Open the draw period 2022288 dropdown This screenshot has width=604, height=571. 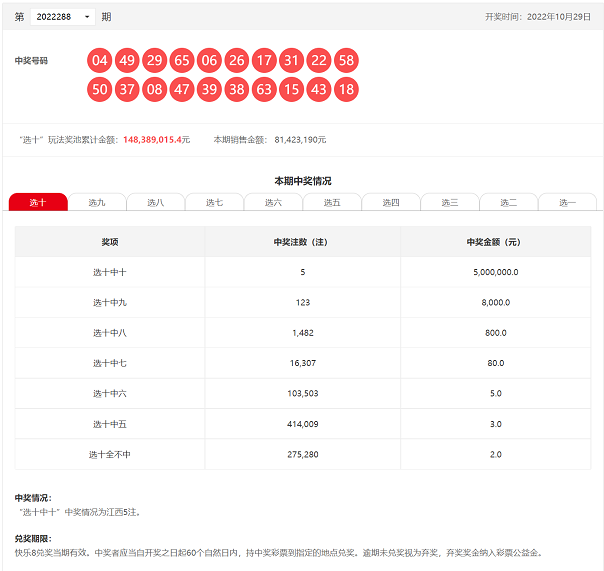pos(63,17)
